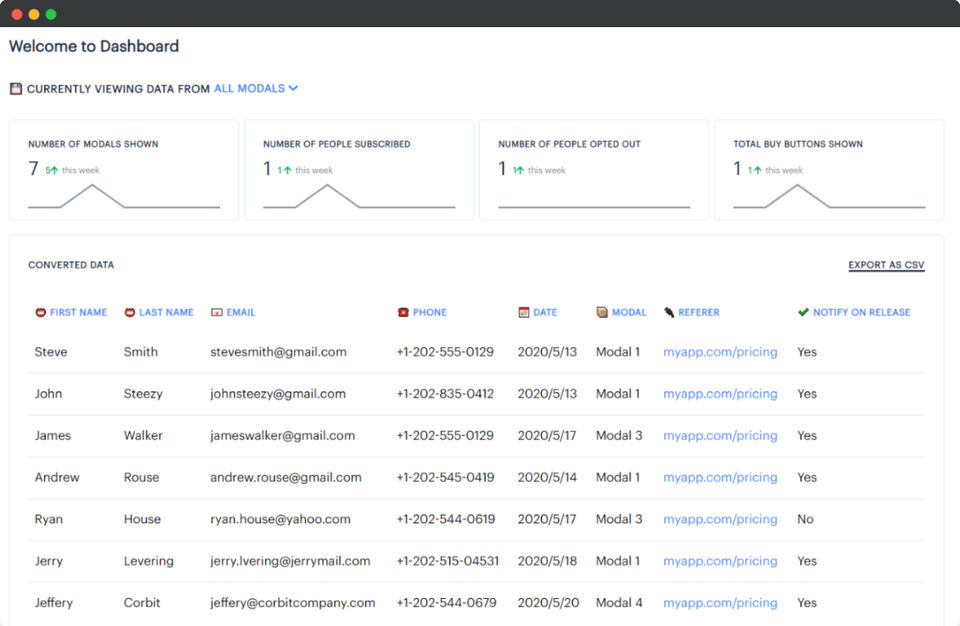Image resolution: width=960 pixels, height=626 pixels.
Task: Click the envelope icon beside Email
Action: coord(217,312)
